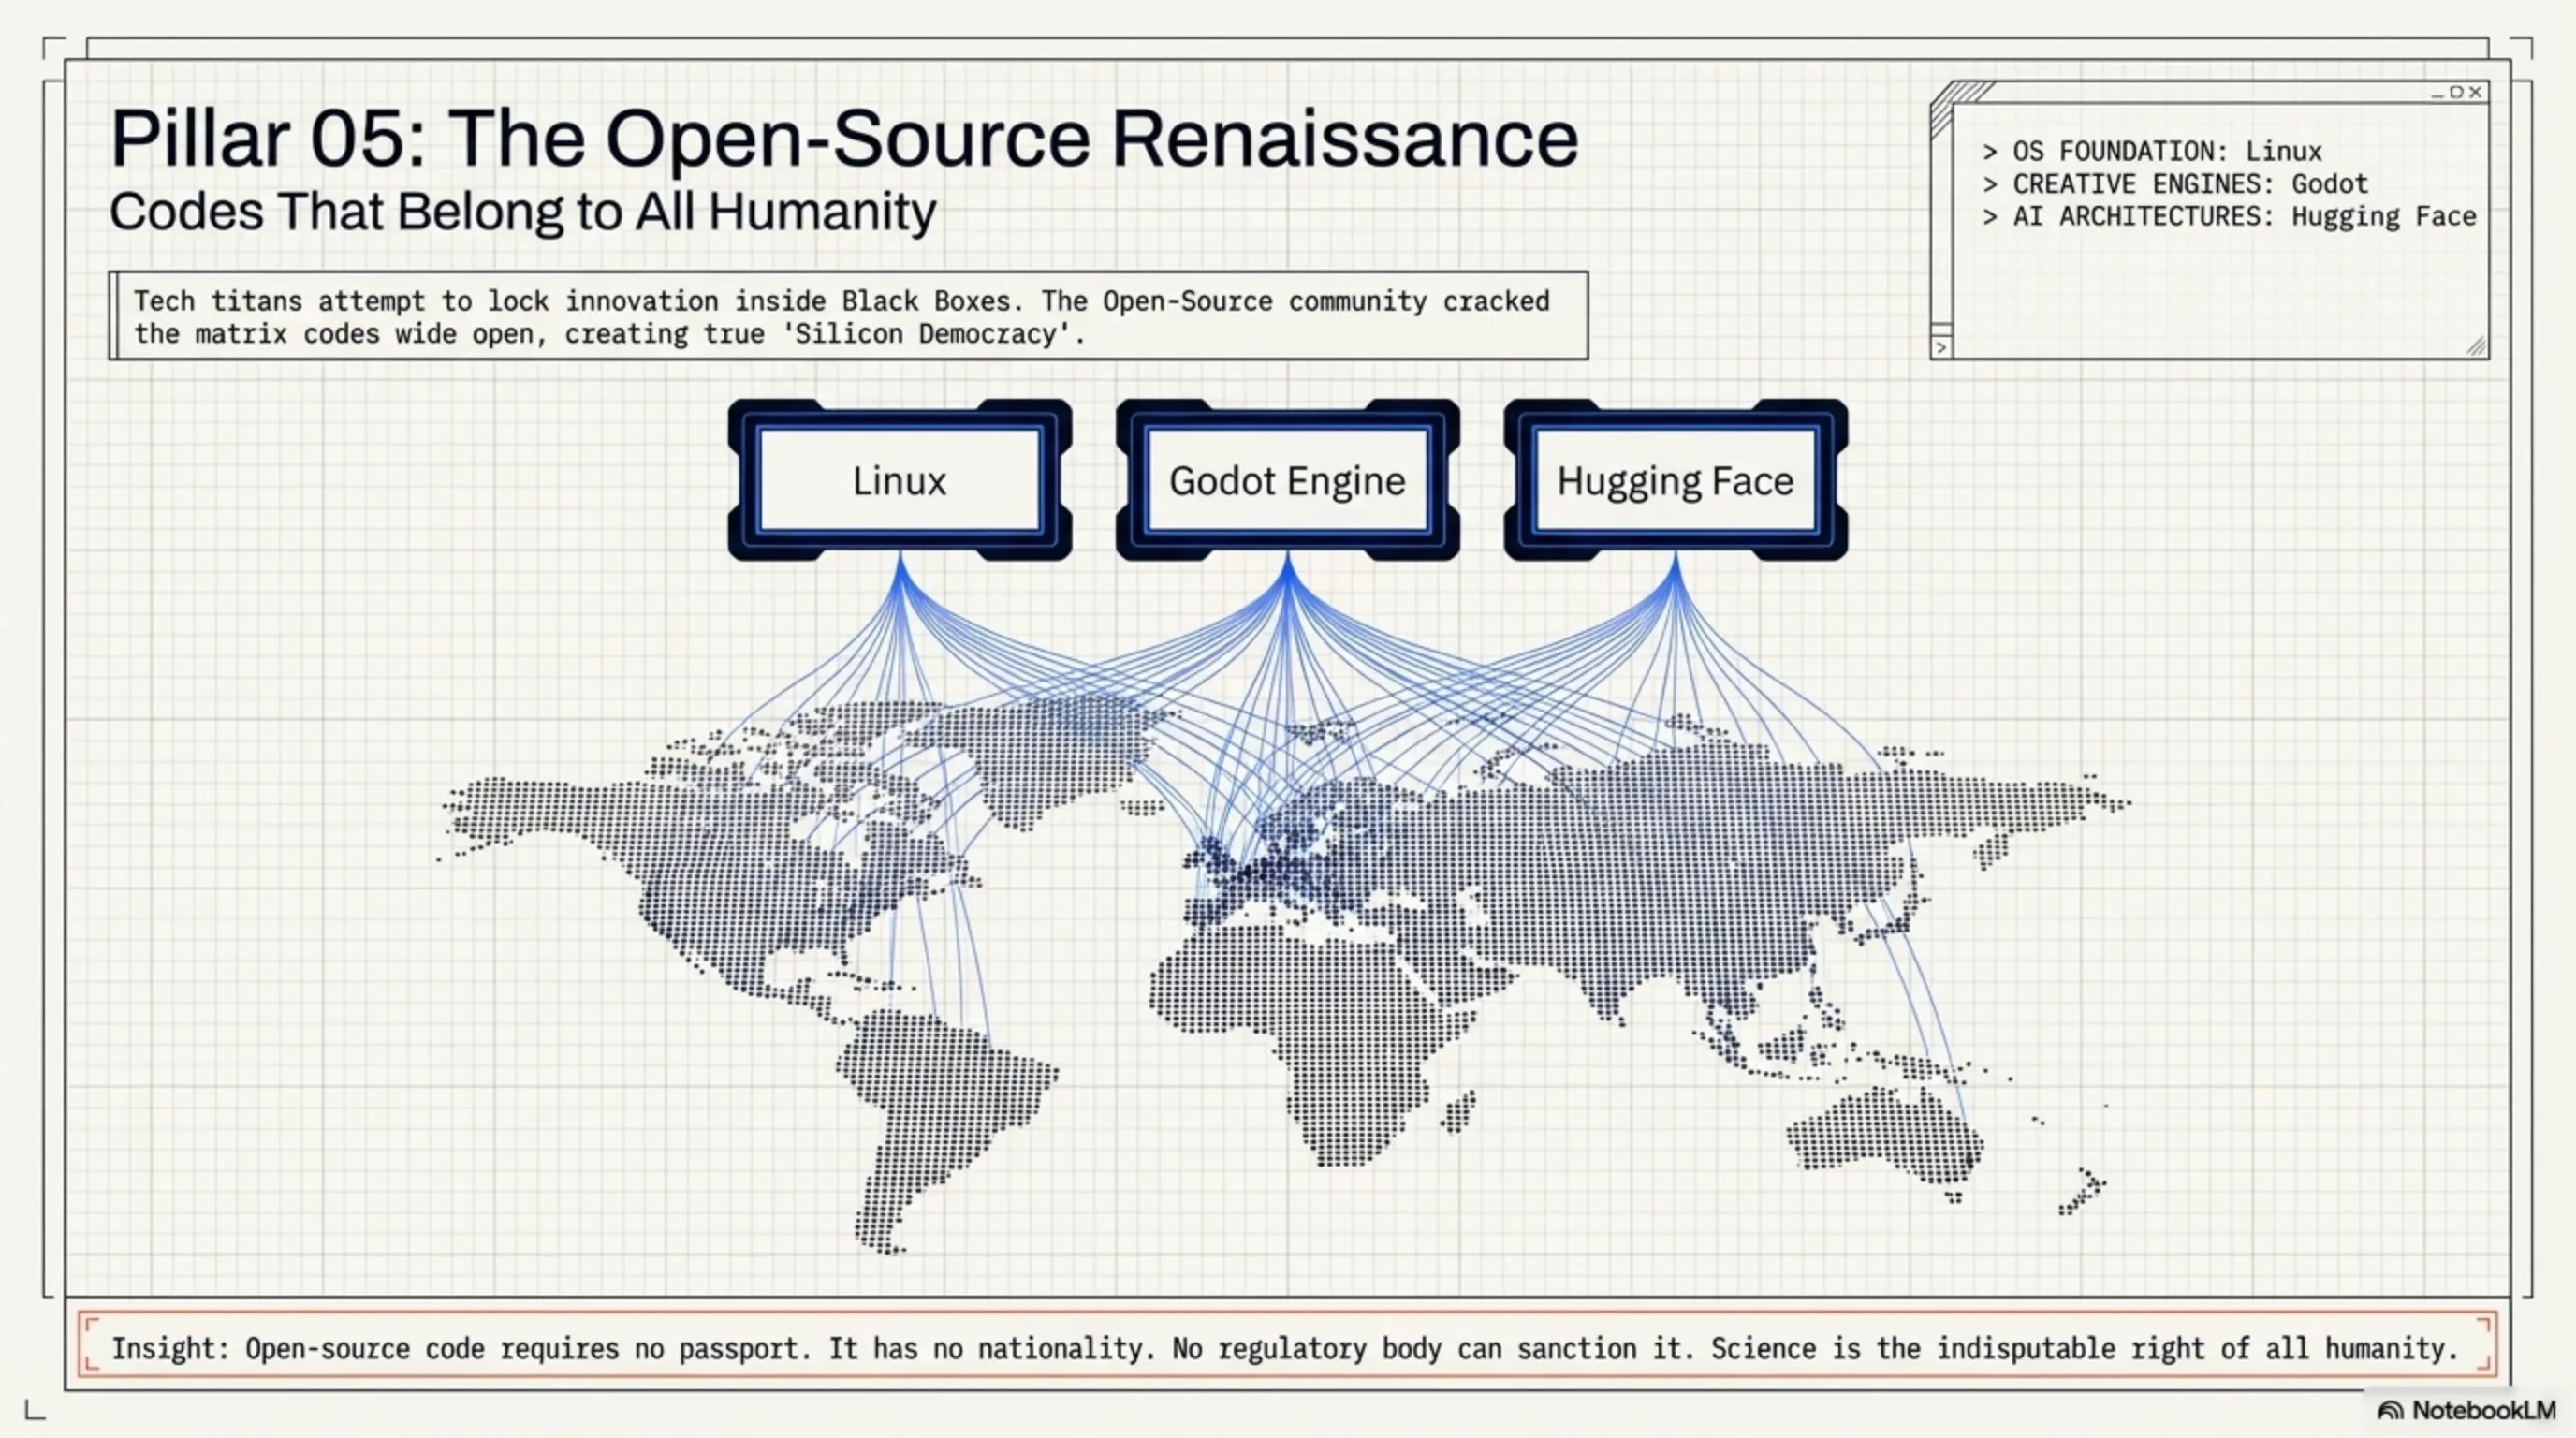Click the subtitle Codes That Belong to All Humanity
Viewport: 2576px width, 1438px height.
[522, 211]
